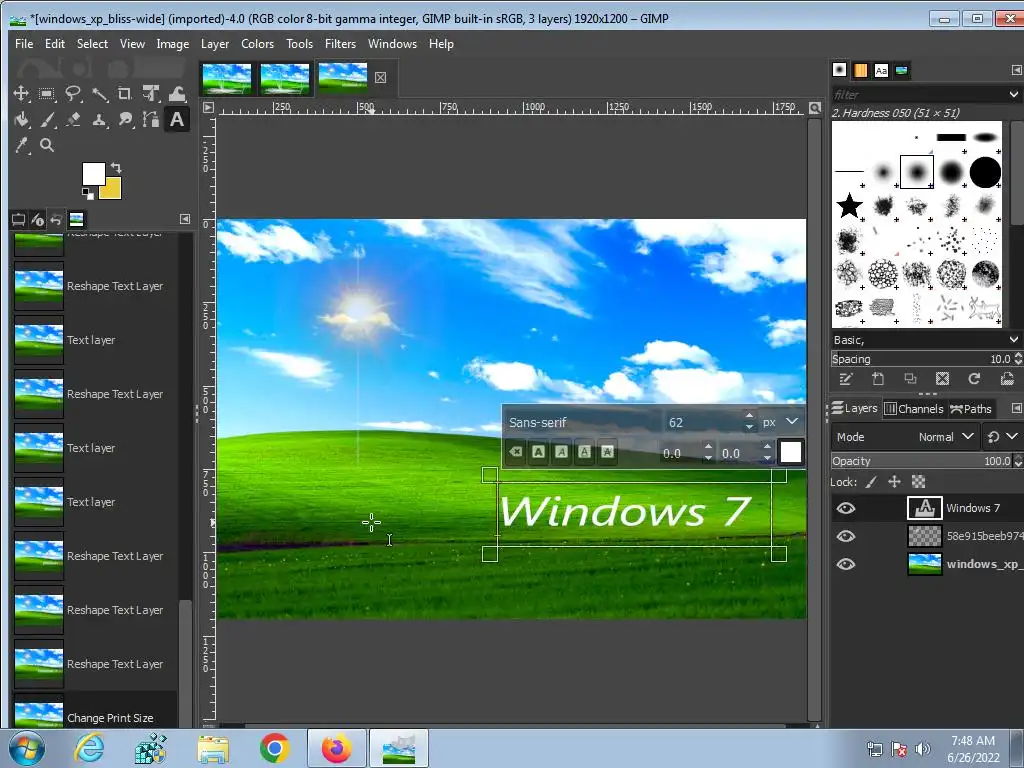The height and width of the screenshot is (768, 1024).
Task: Open the Patterns tab in right dock
Action: click(x=861, y=70)
